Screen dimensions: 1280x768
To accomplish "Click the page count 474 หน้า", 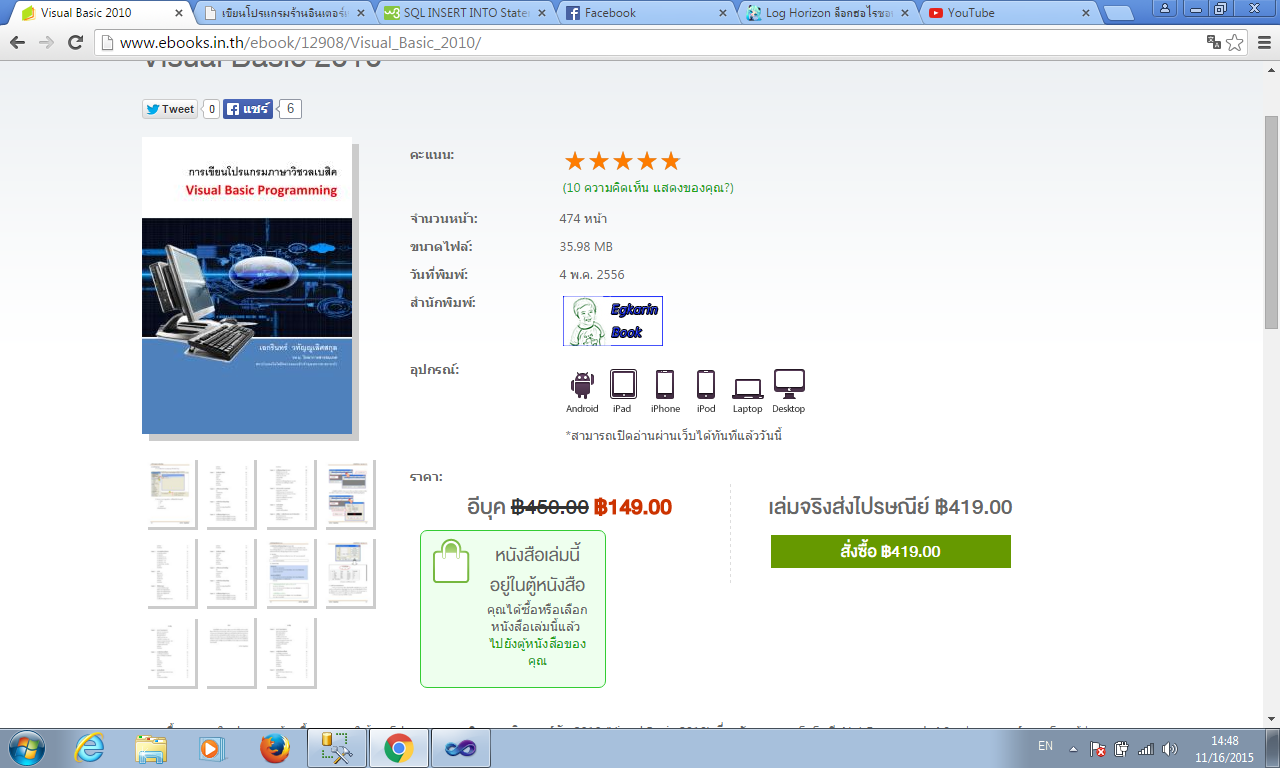I will tap(583, 218).
